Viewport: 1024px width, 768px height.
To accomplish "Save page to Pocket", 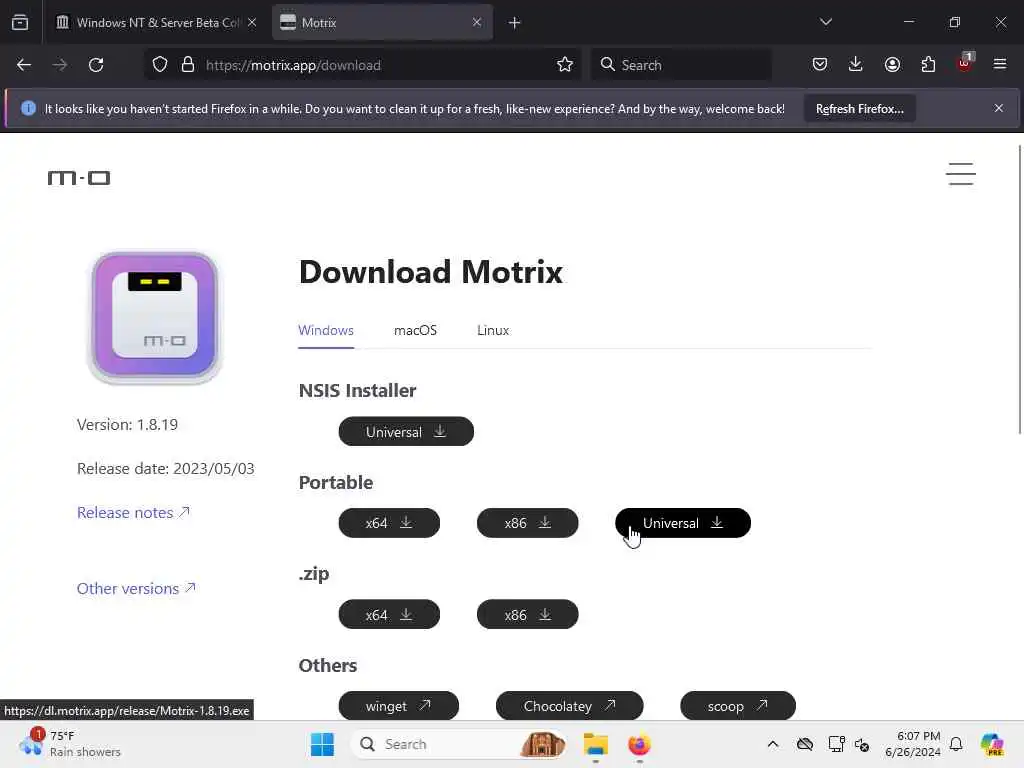I will pos(820,65).
